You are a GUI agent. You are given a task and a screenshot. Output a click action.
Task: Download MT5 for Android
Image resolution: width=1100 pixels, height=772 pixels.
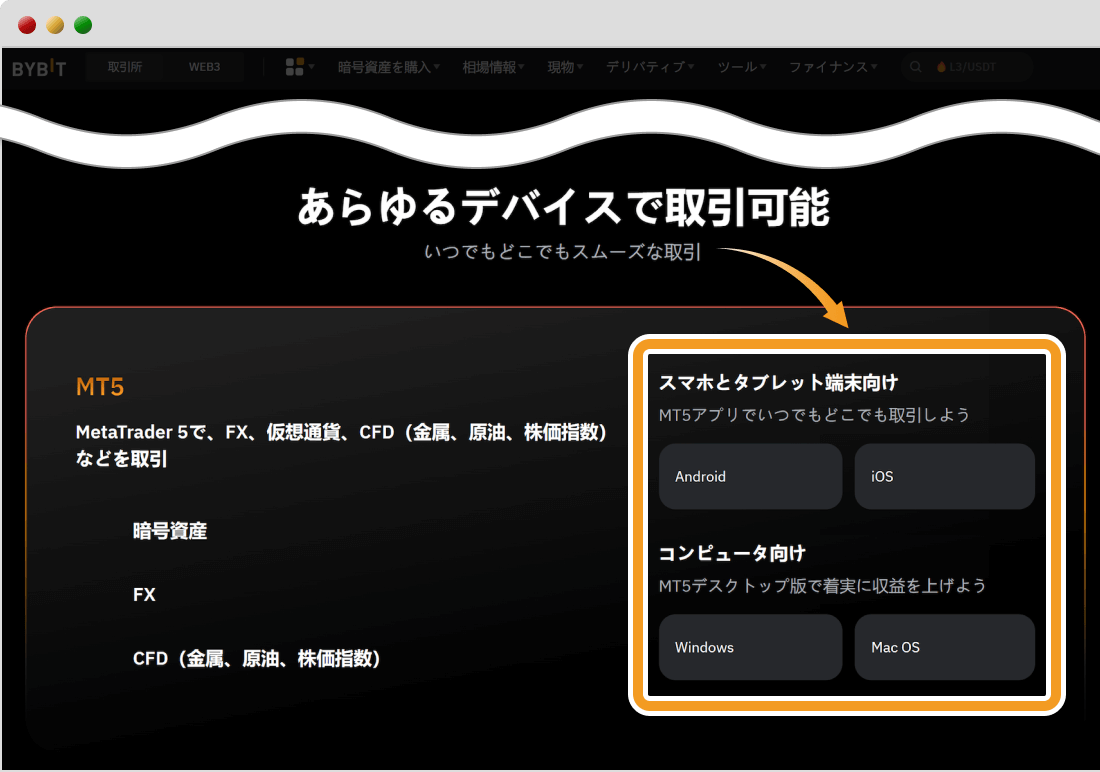pos(750,477)
